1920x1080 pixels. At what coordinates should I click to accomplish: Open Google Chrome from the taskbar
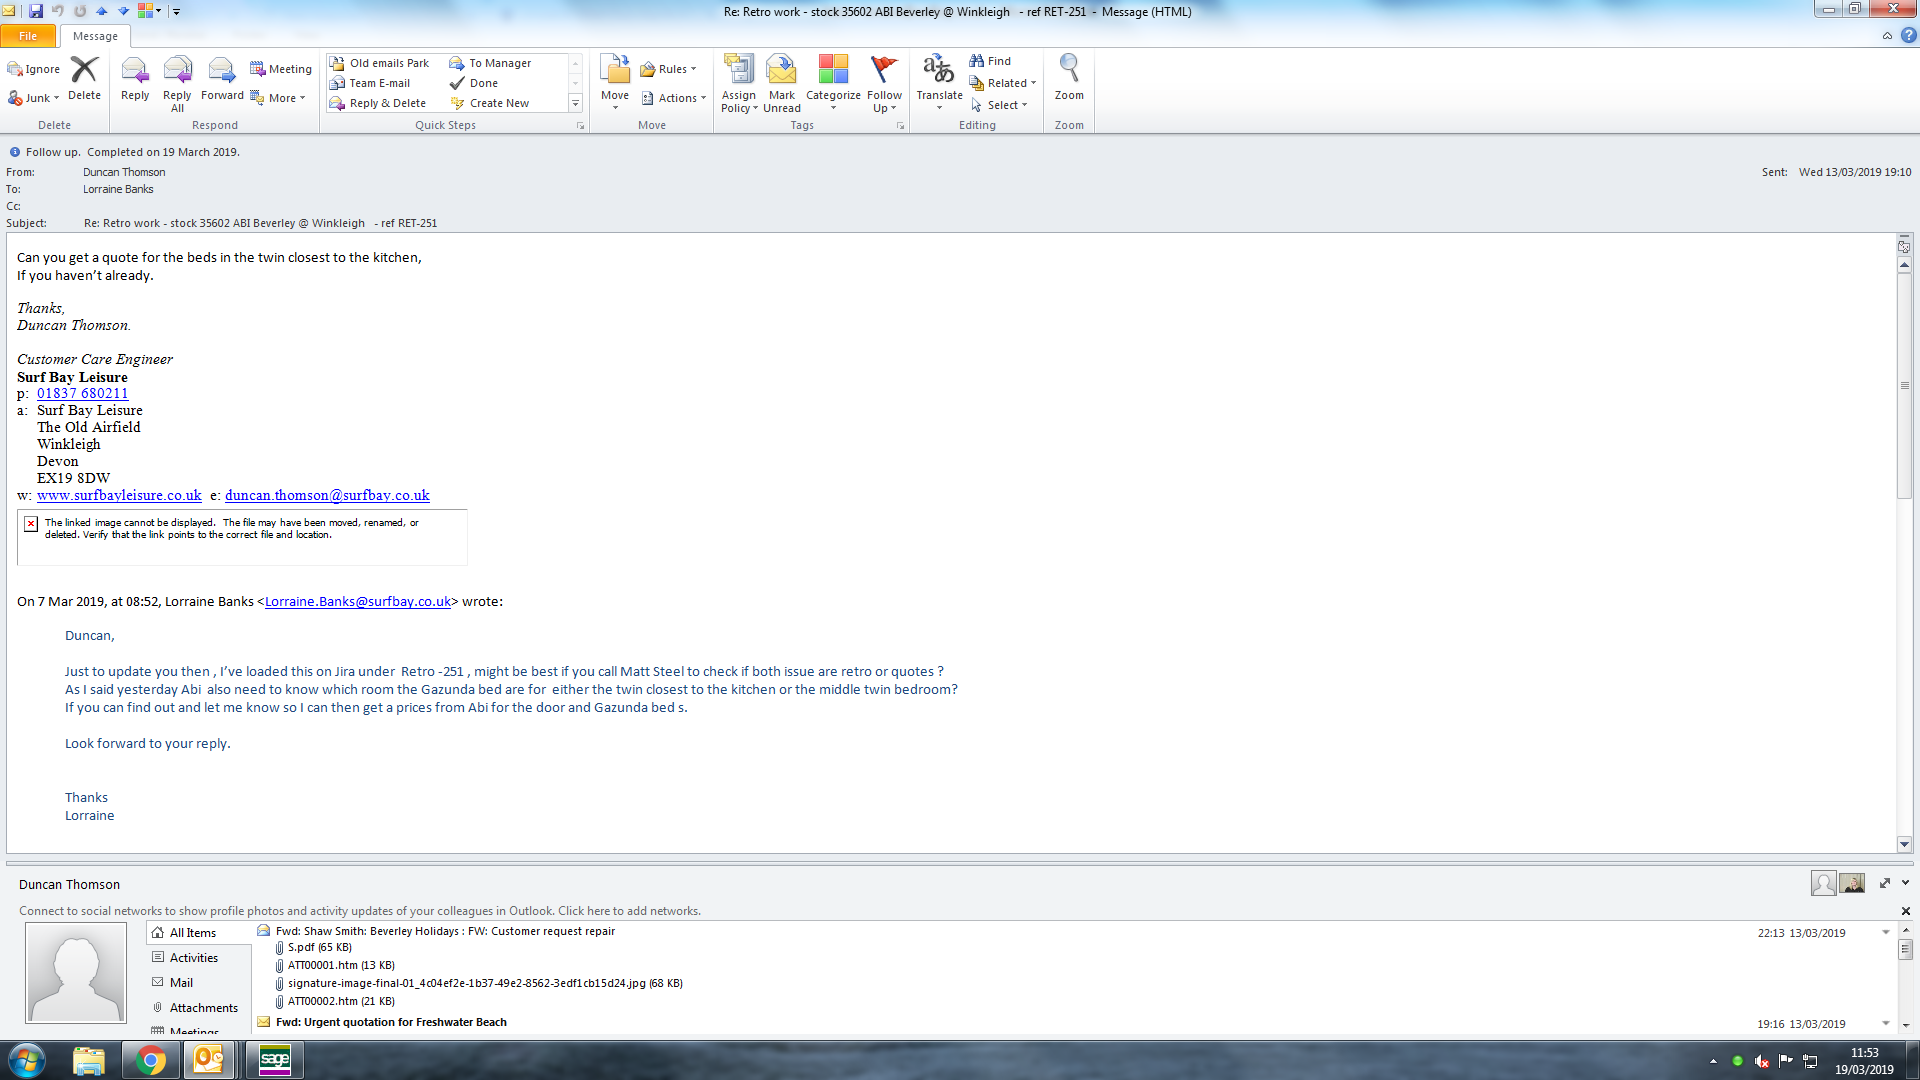click(x=151, y=1060)
